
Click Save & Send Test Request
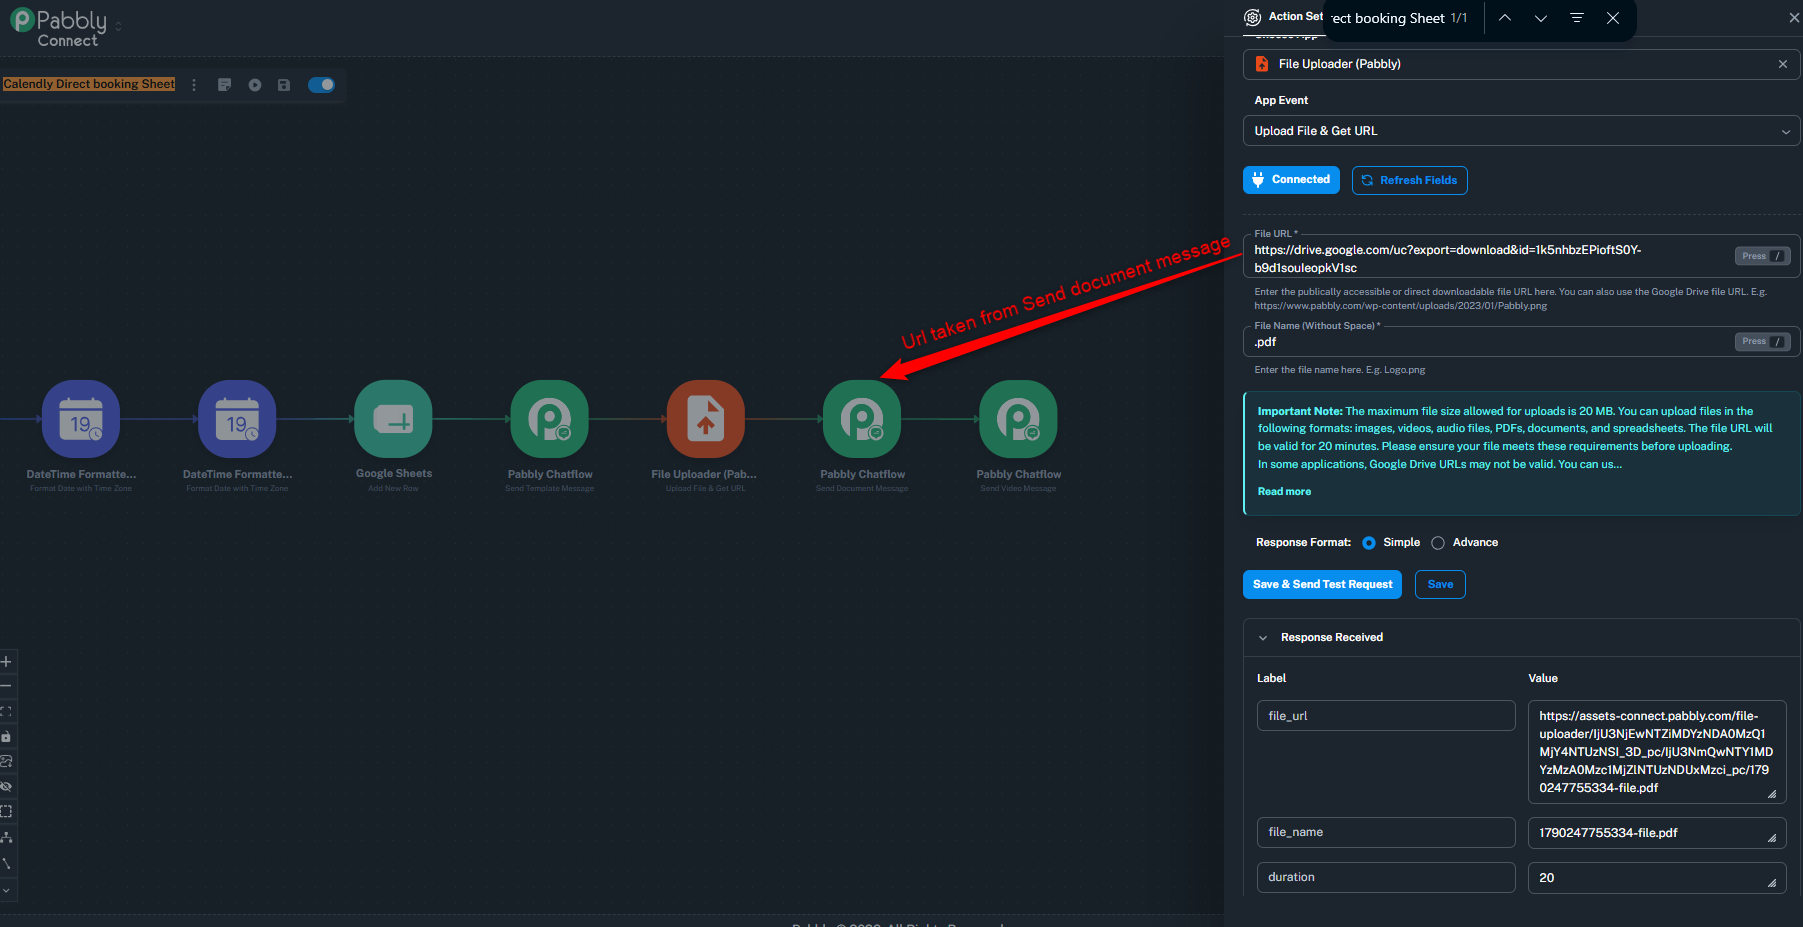1322,585
